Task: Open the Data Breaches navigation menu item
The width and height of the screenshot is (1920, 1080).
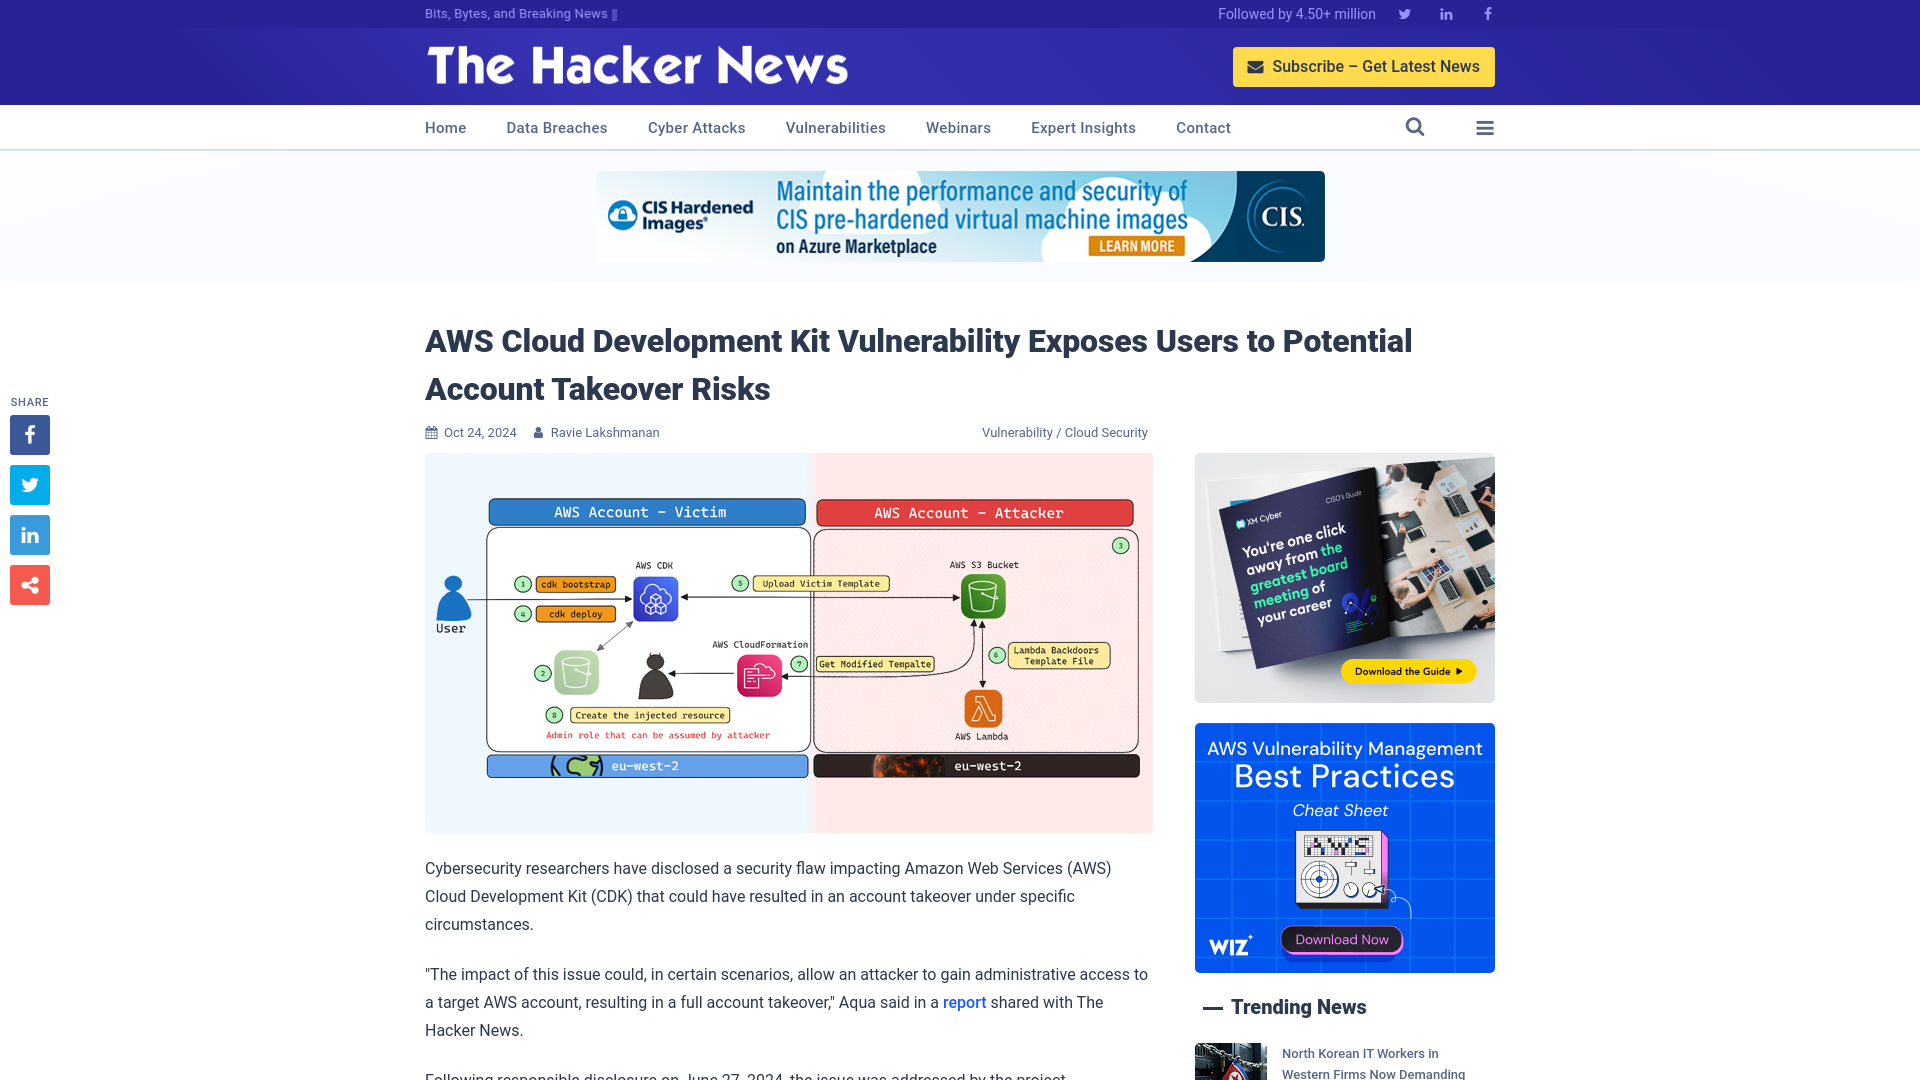Action: (556, 128)
